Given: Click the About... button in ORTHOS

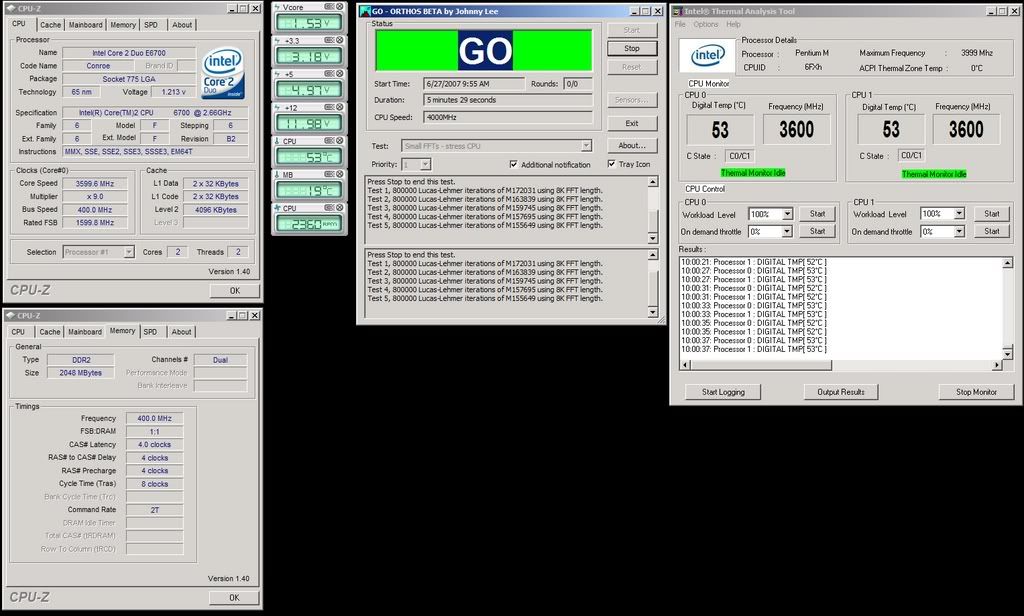Looking at the screenshot, I should pos(632,146).
